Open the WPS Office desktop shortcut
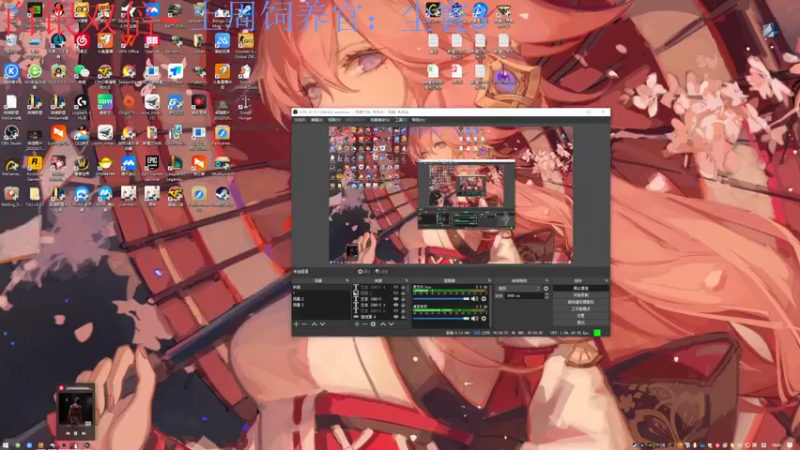Screen dimensions: 800x450 129,42
